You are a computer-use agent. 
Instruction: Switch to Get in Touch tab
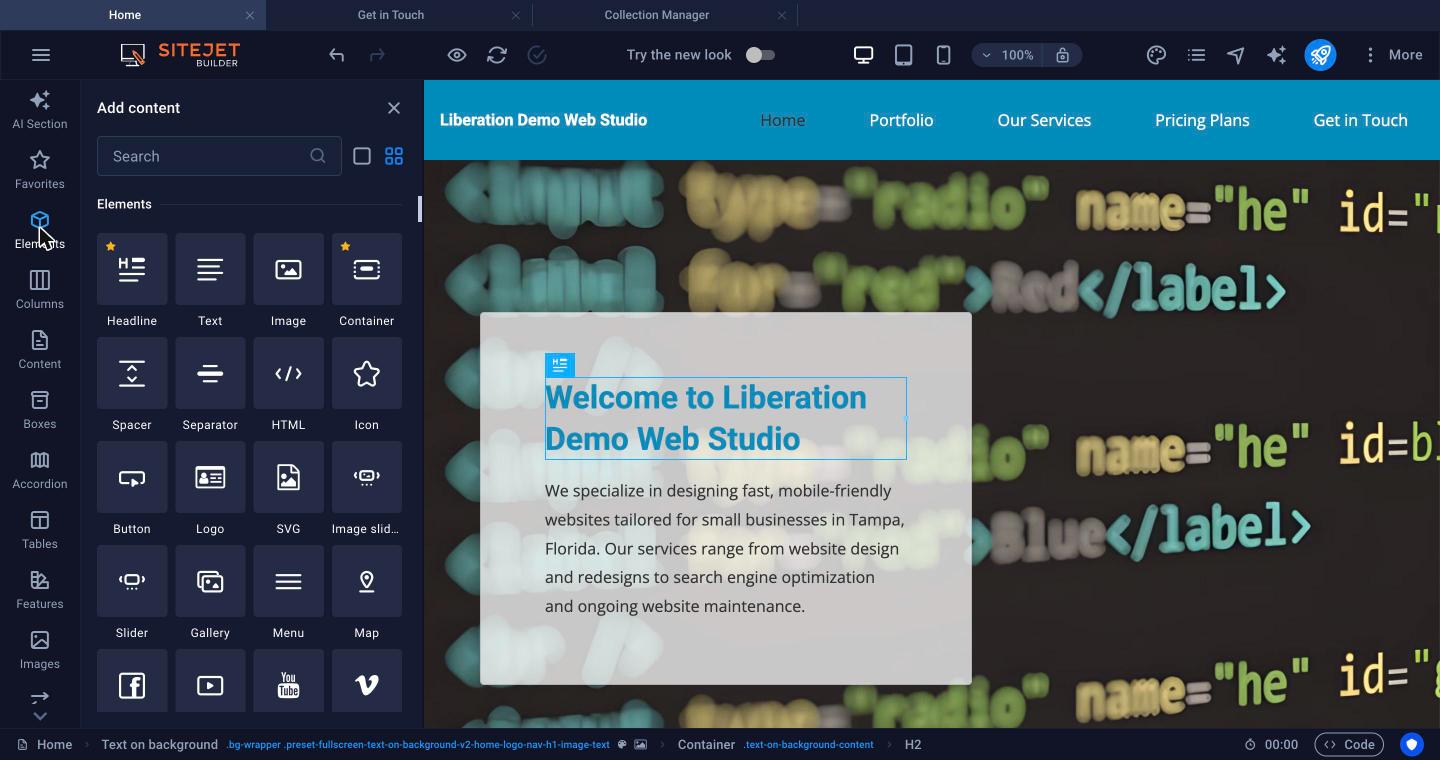point(391,15)
